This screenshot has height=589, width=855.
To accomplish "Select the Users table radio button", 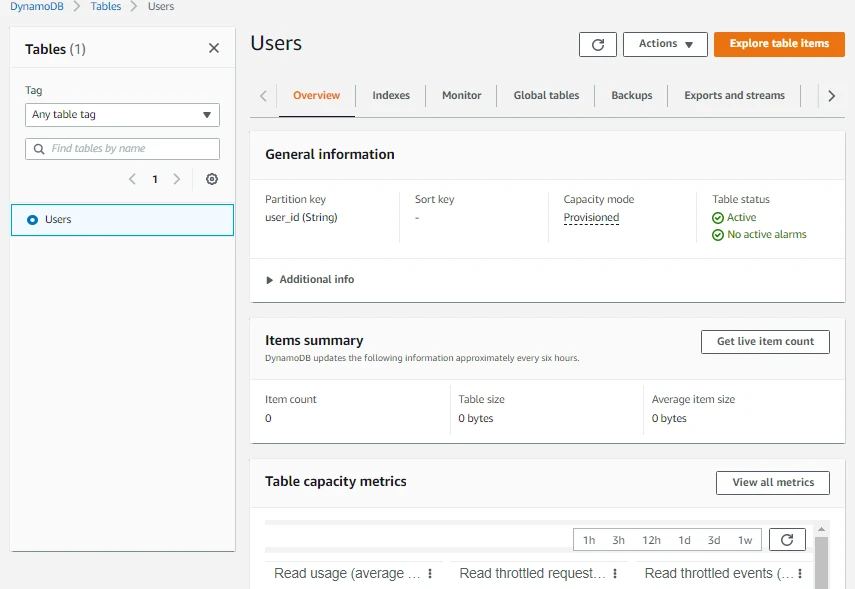I will (x=33, y=220).
